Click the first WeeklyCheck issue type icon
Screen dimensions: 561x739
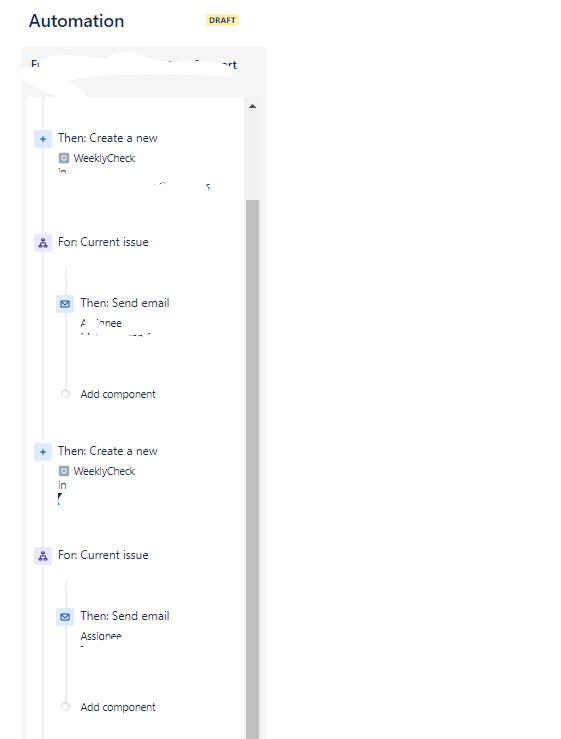coord(64,158)
